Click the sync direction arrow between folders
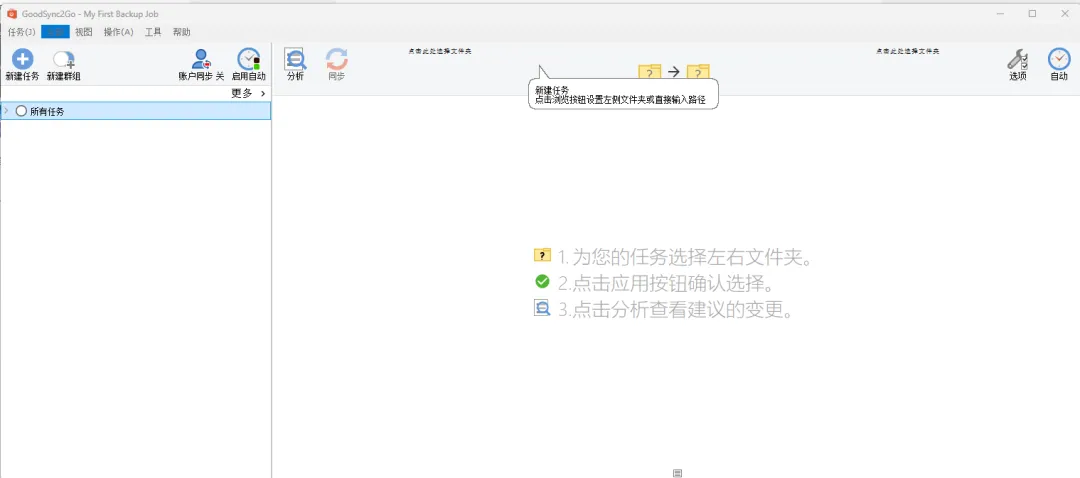1080x478 pixels. (674, 71)
